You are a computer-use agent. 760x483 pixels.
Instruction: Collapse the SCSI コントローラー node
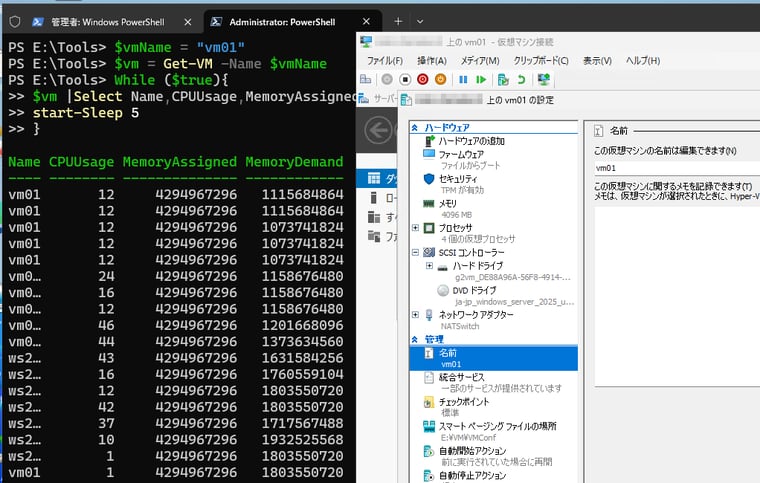click(415, 252)
